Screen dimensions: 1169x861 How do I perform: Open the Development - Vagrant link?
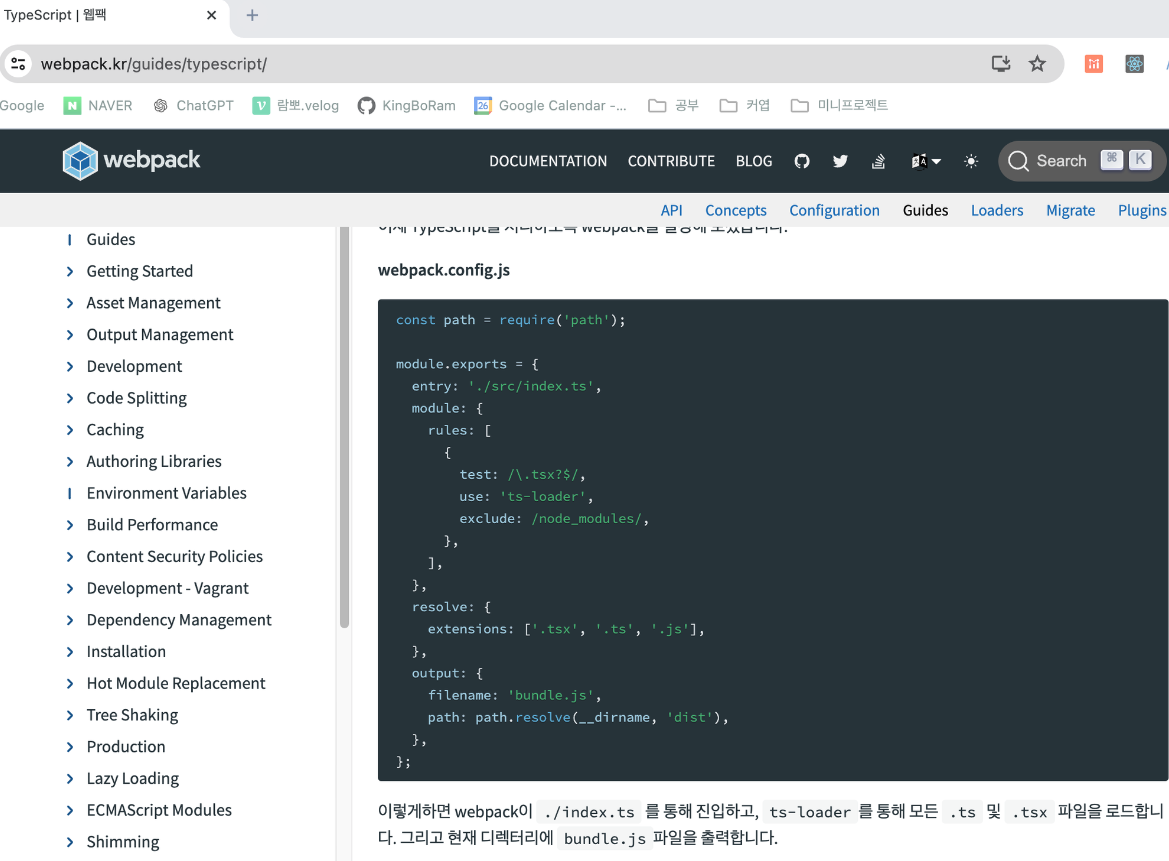coord(167,588)
